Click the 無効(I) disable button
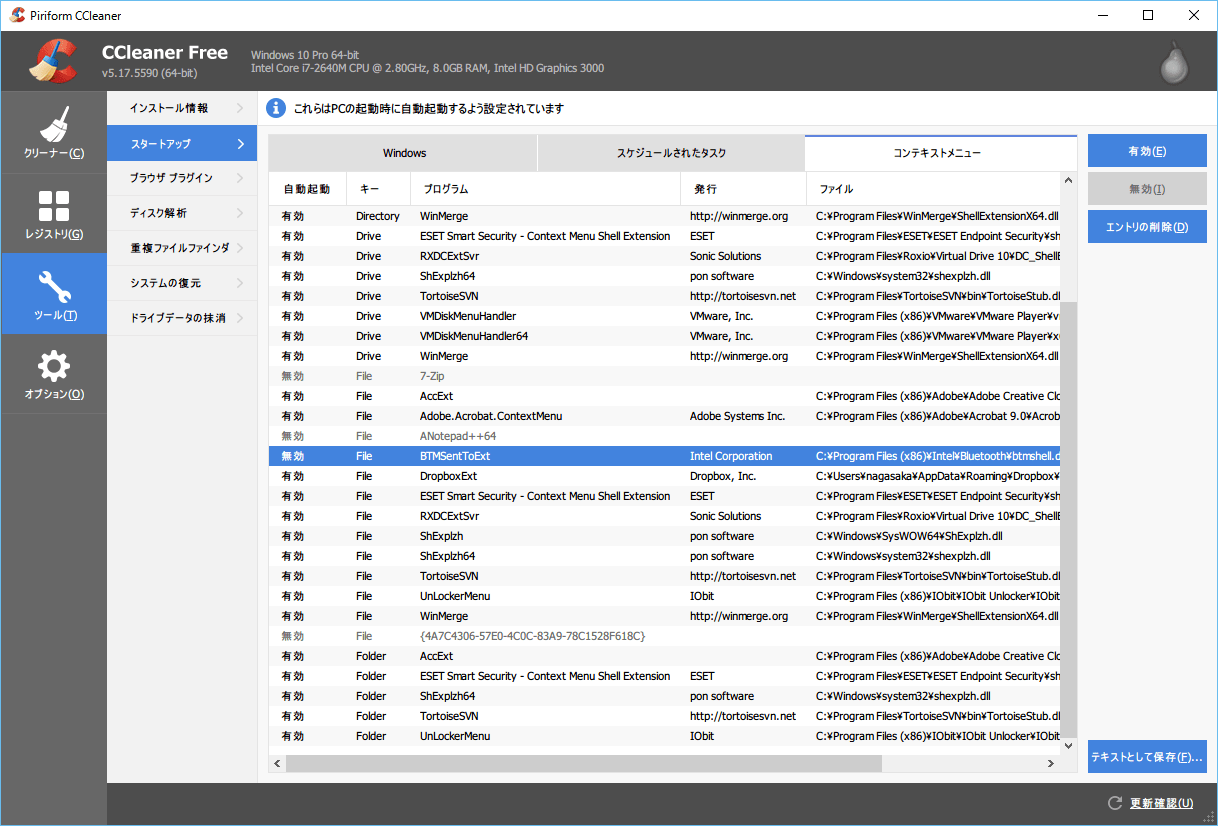Viewport: 1218px width, 826px height. coord(1147,189)
